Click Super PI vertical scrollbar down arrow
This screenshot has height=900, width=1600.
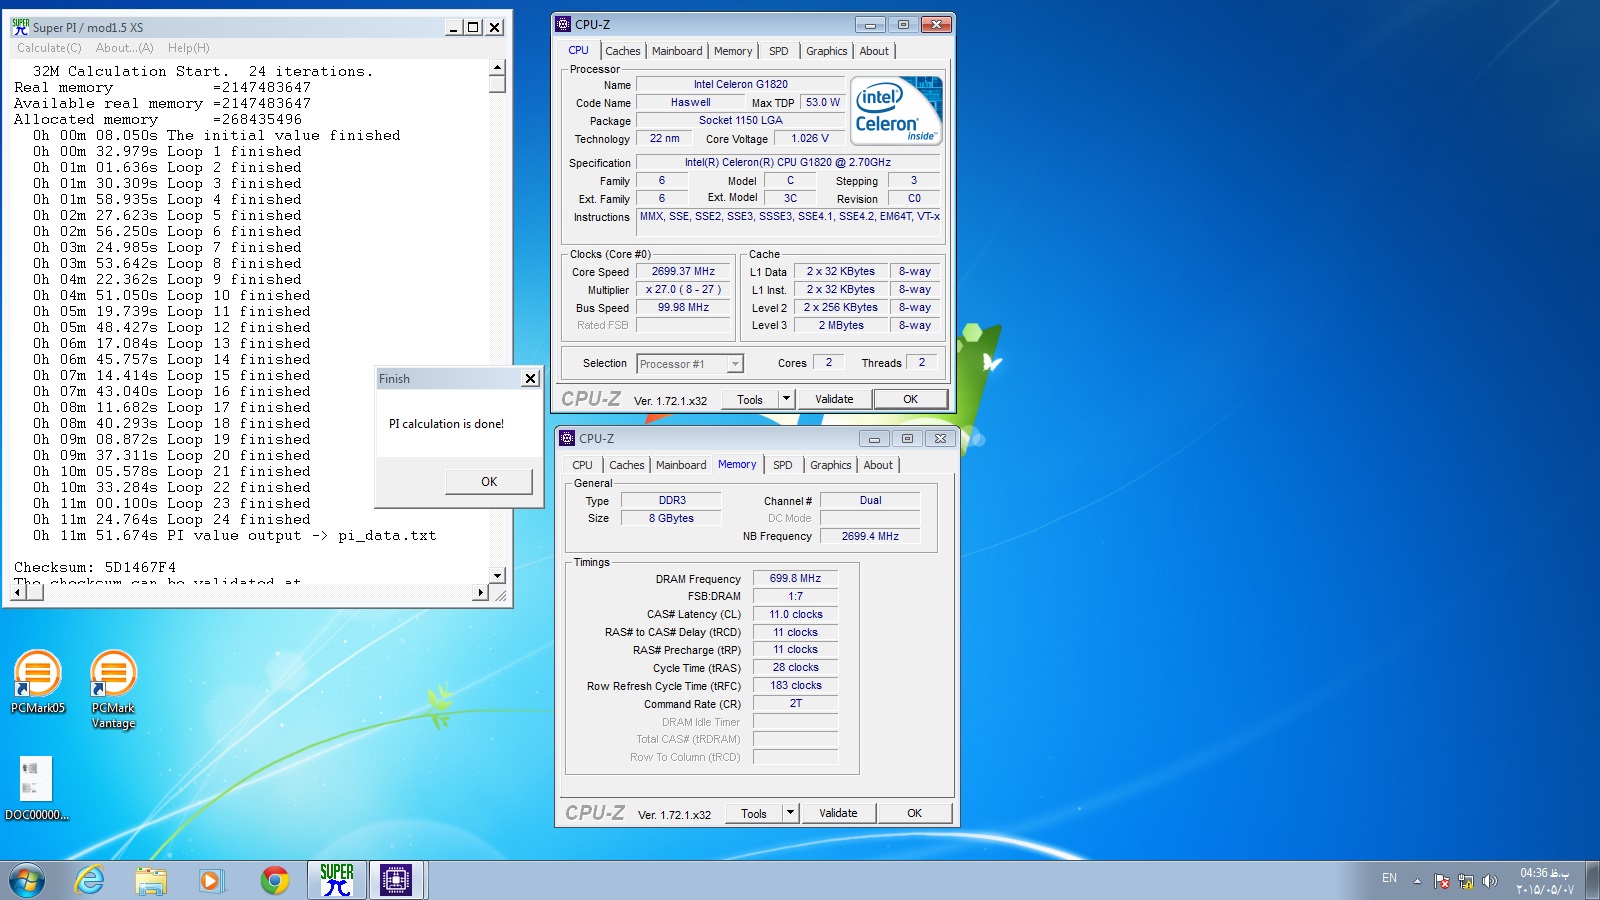497,575
